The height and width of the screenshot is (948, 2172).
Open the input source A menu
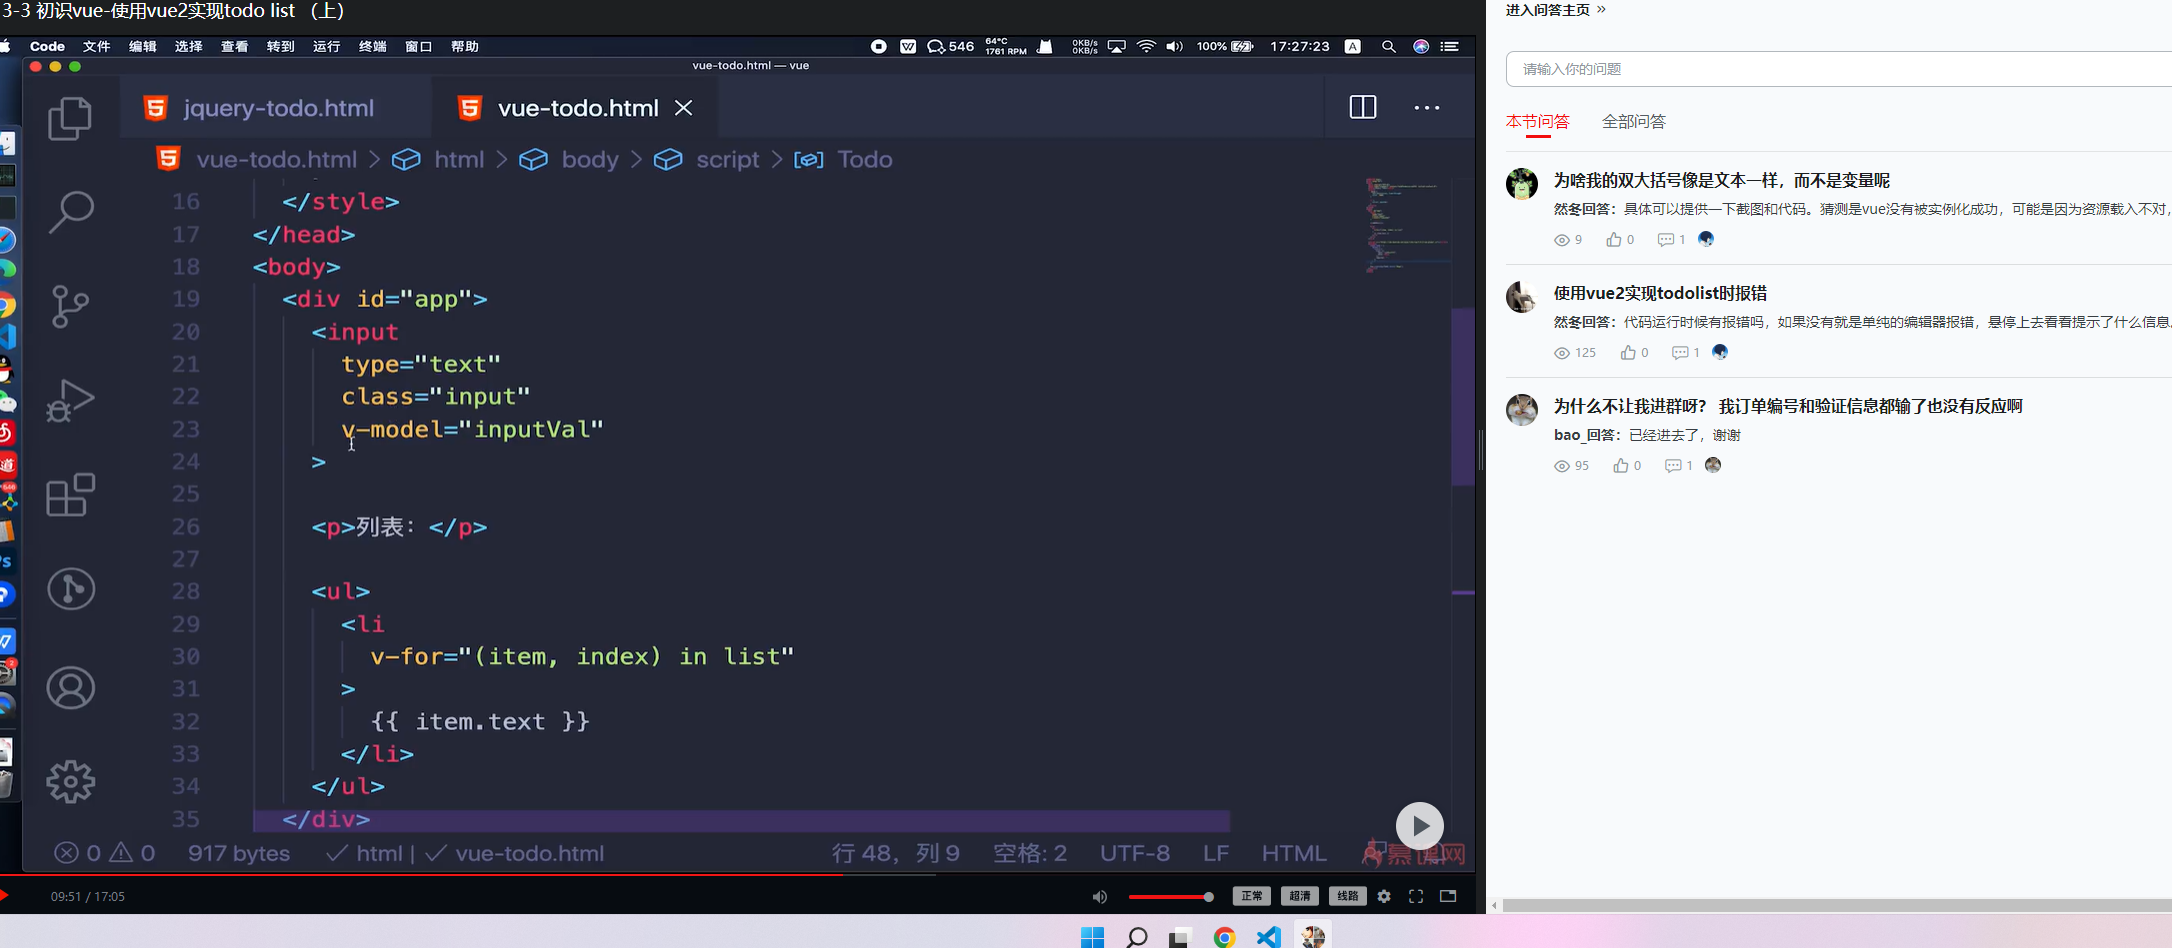pyautogui.click(x=1353, y=46)
